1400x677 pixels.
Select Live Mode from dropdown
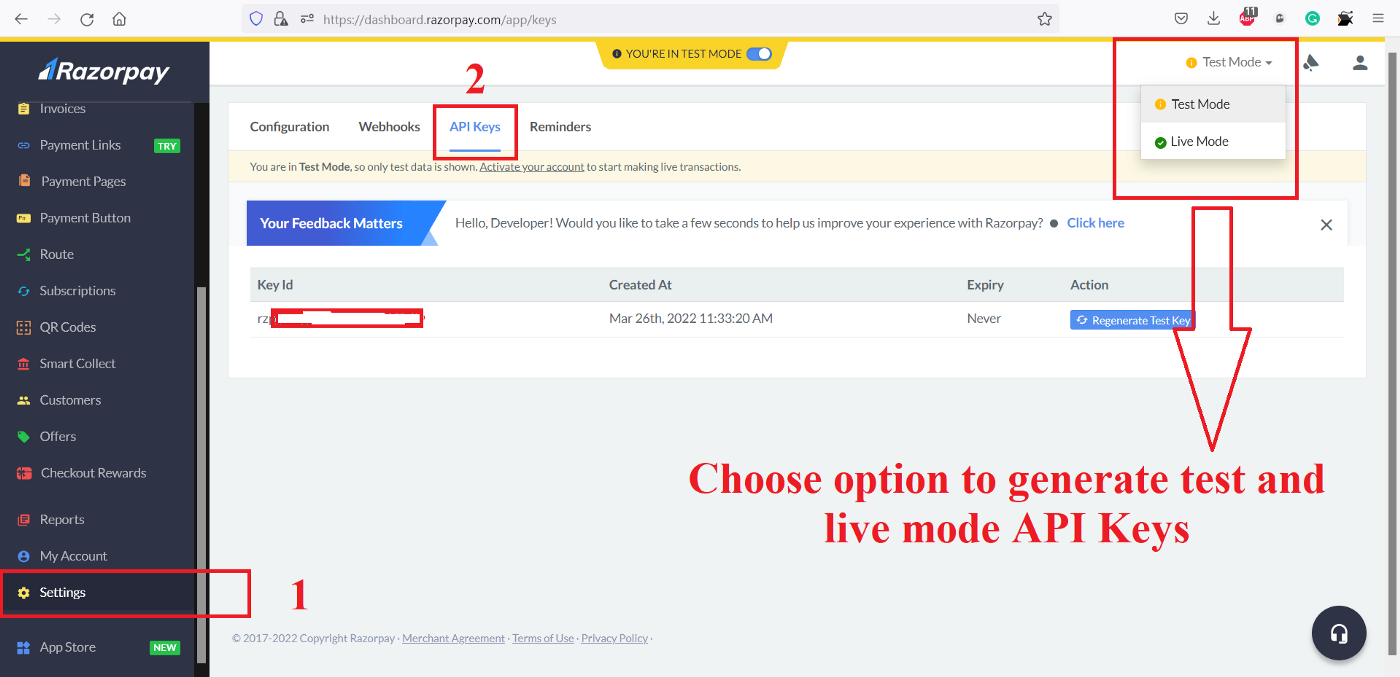click(1199, 142)
